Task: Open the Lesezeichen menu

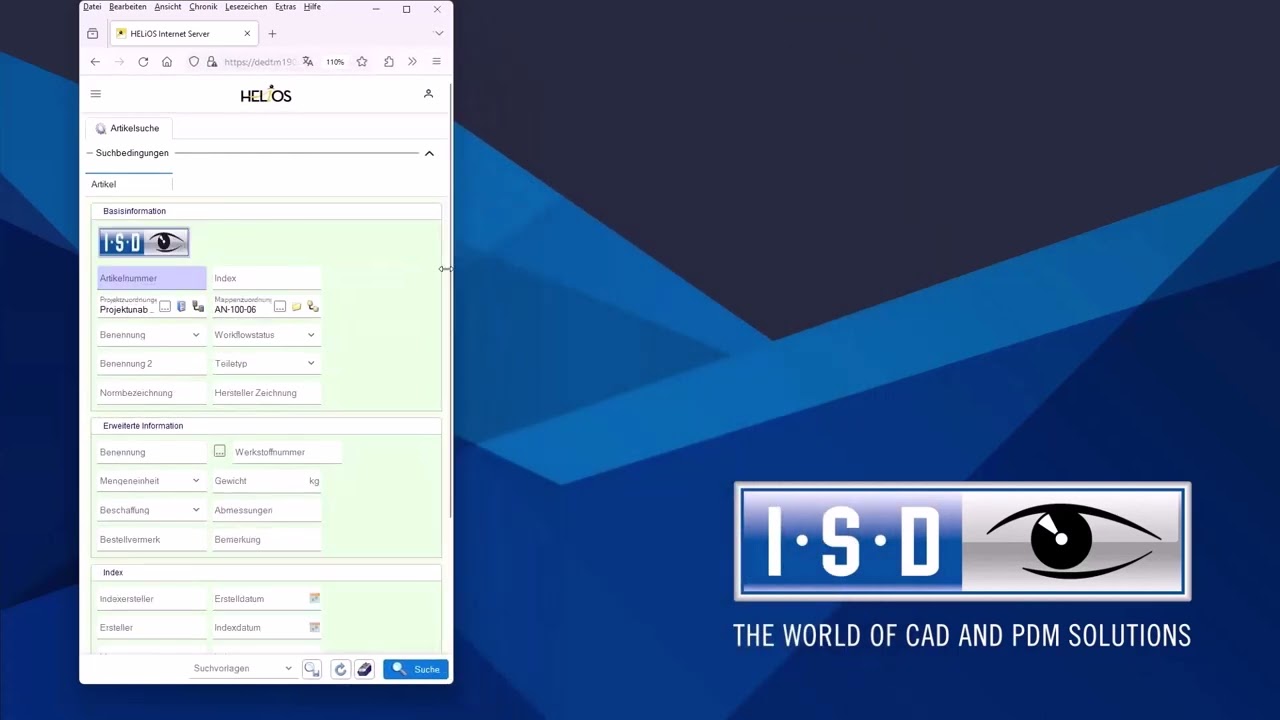Action: click(246, 7)
